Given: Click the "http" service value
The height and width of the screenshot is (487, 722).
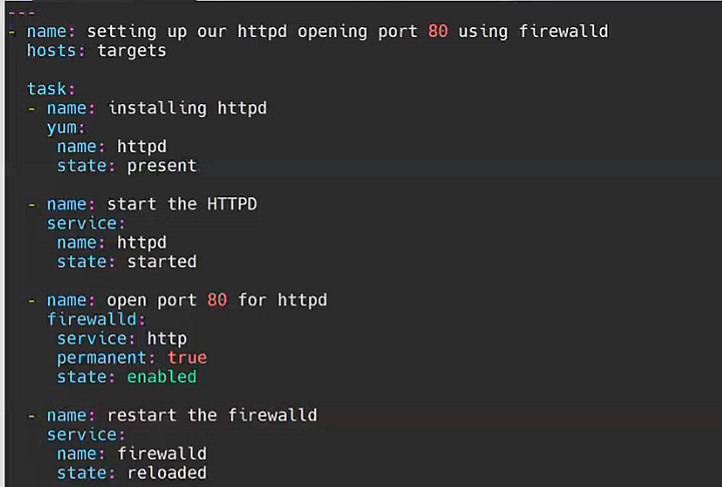Looking at the screenshot, I should 167,338.
